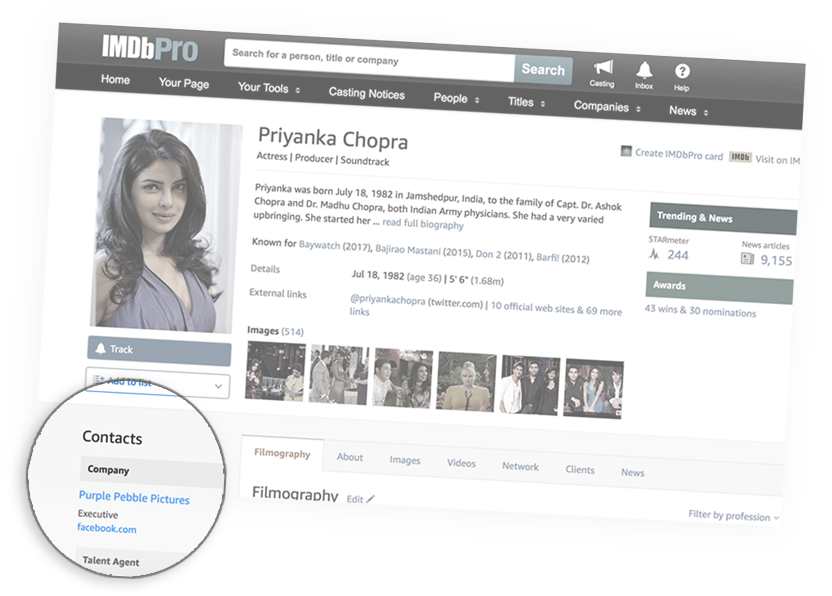Click the Track button
The image size is (832, 596).
[159, 350]
